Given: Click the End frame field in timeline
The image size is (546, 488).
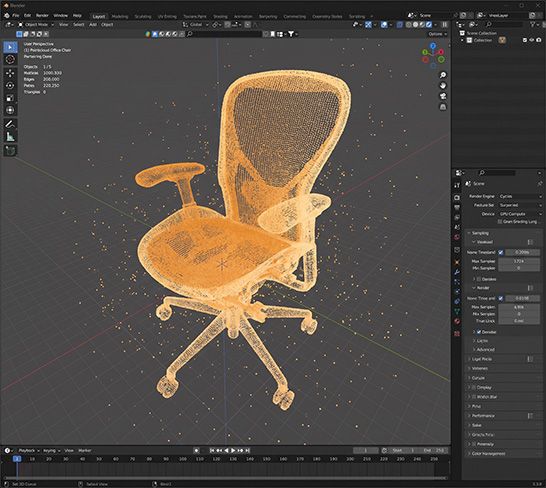Looking at the screenshot, I should coord(434,450).
